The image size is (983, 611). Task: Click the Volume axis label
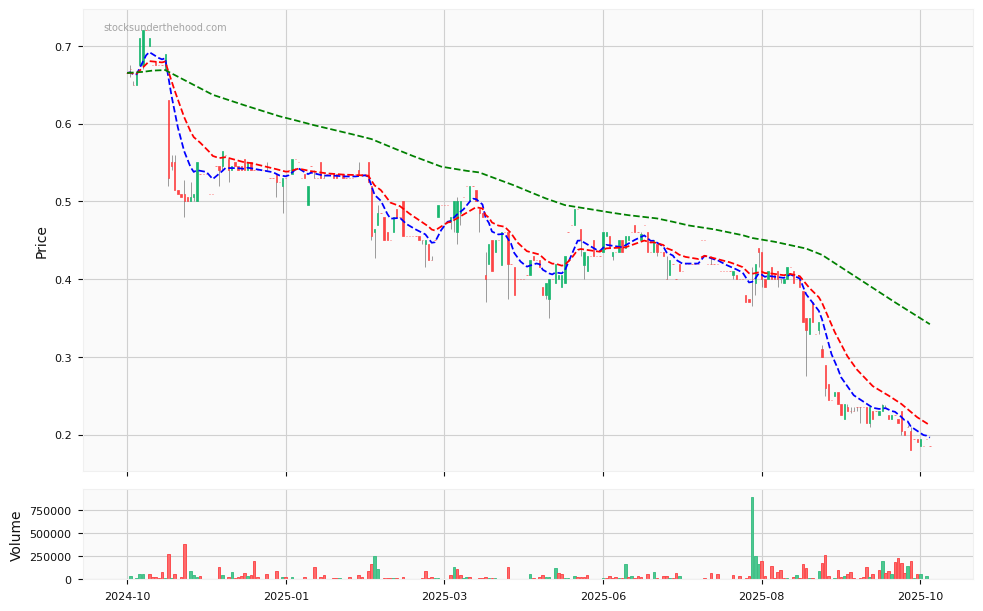click(x=16, y=536)
